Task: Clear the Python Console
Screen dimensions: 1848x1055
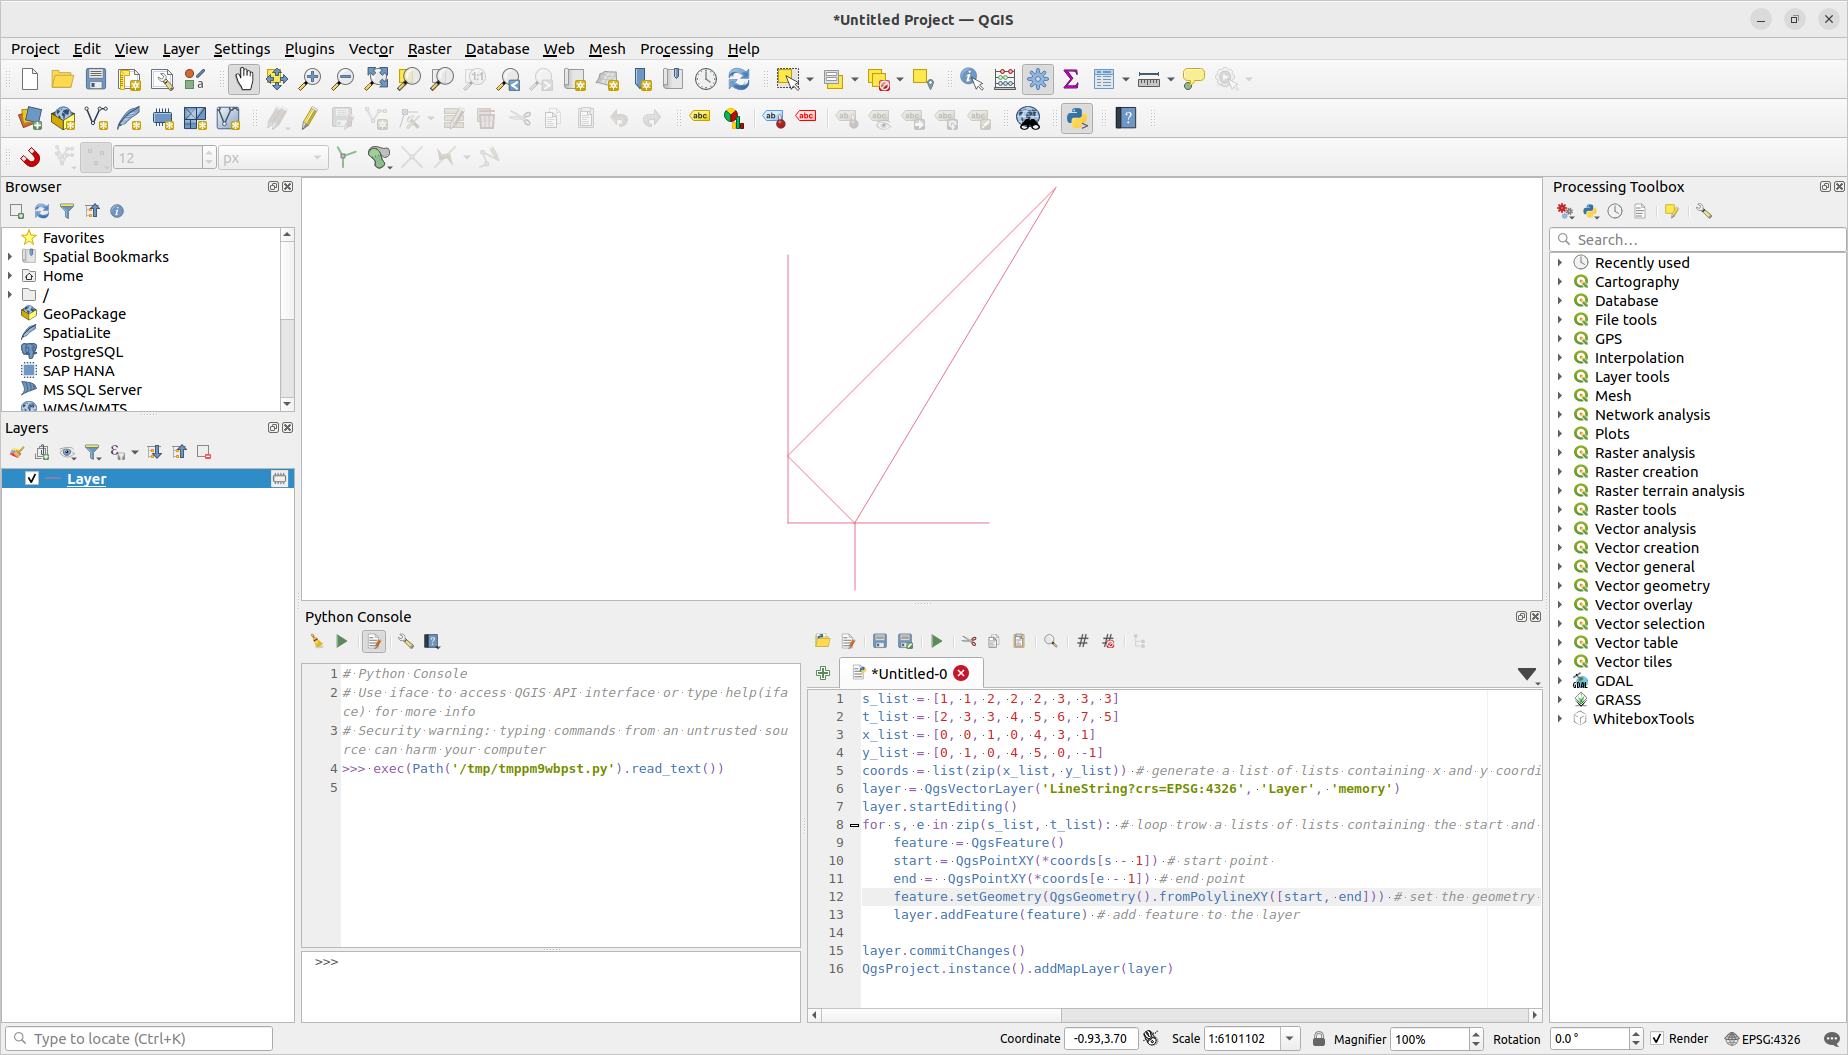Action: tap(317, 641)
